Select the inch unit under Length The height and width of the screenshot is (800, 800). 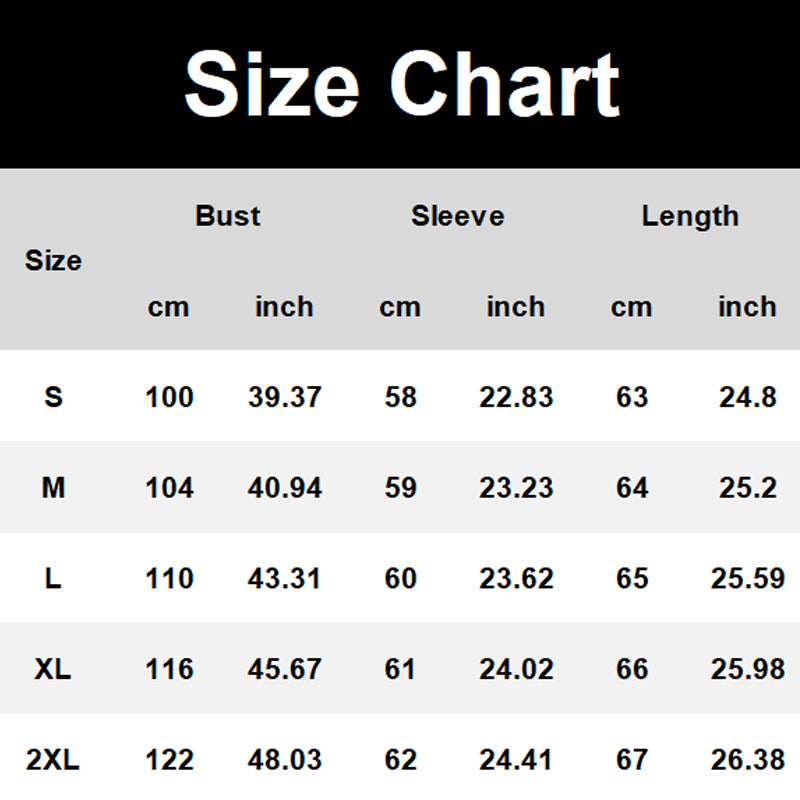point(747,307)
